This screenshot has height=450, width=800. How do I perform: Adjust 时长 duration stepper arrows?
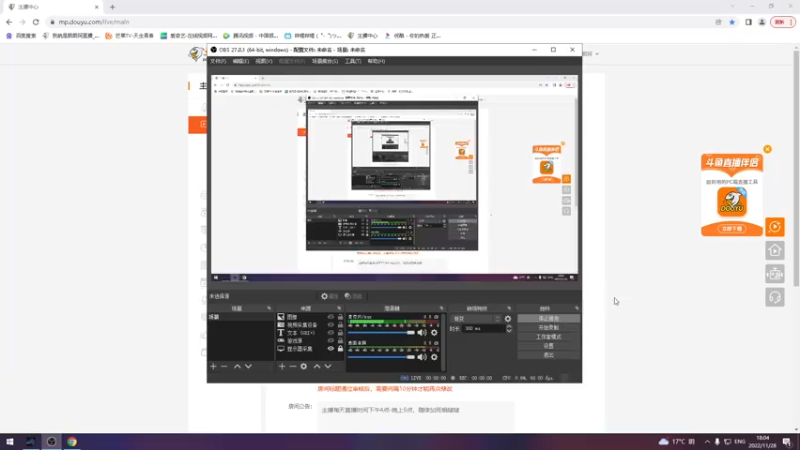pos(509,329)
